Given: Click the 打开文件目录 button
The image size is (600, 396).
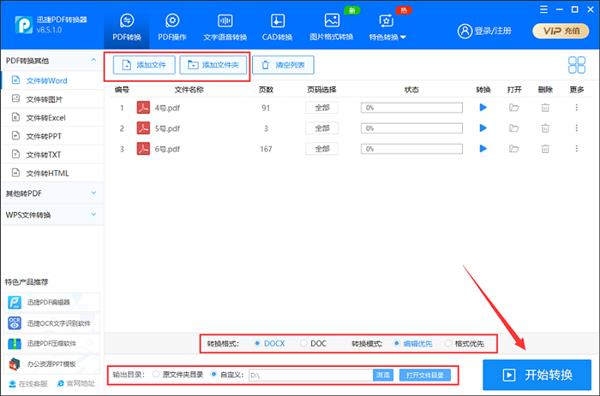Looking at the screenshot, I should 425,375.
